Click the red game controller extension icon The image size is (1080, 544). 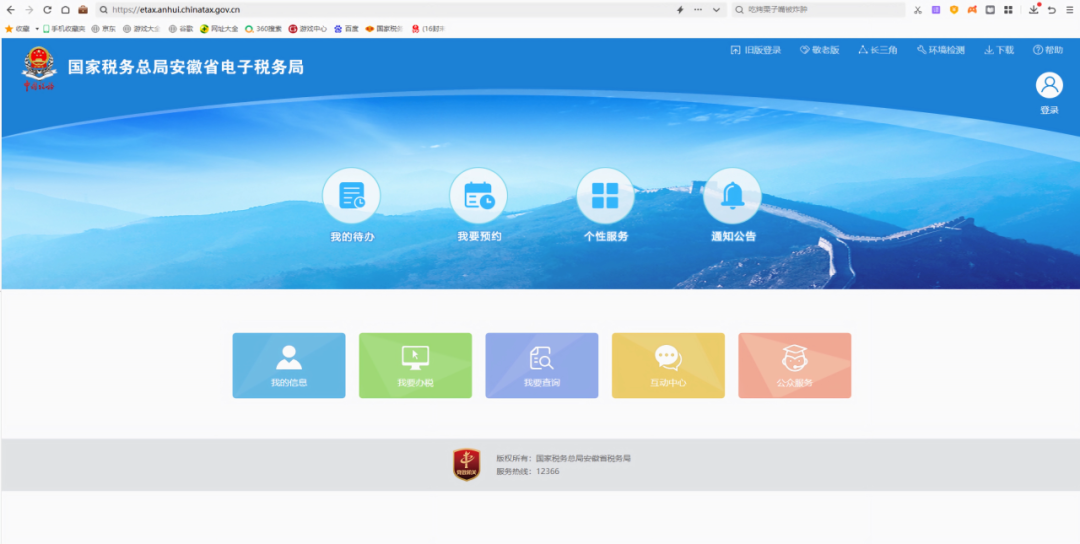(972, 10)
